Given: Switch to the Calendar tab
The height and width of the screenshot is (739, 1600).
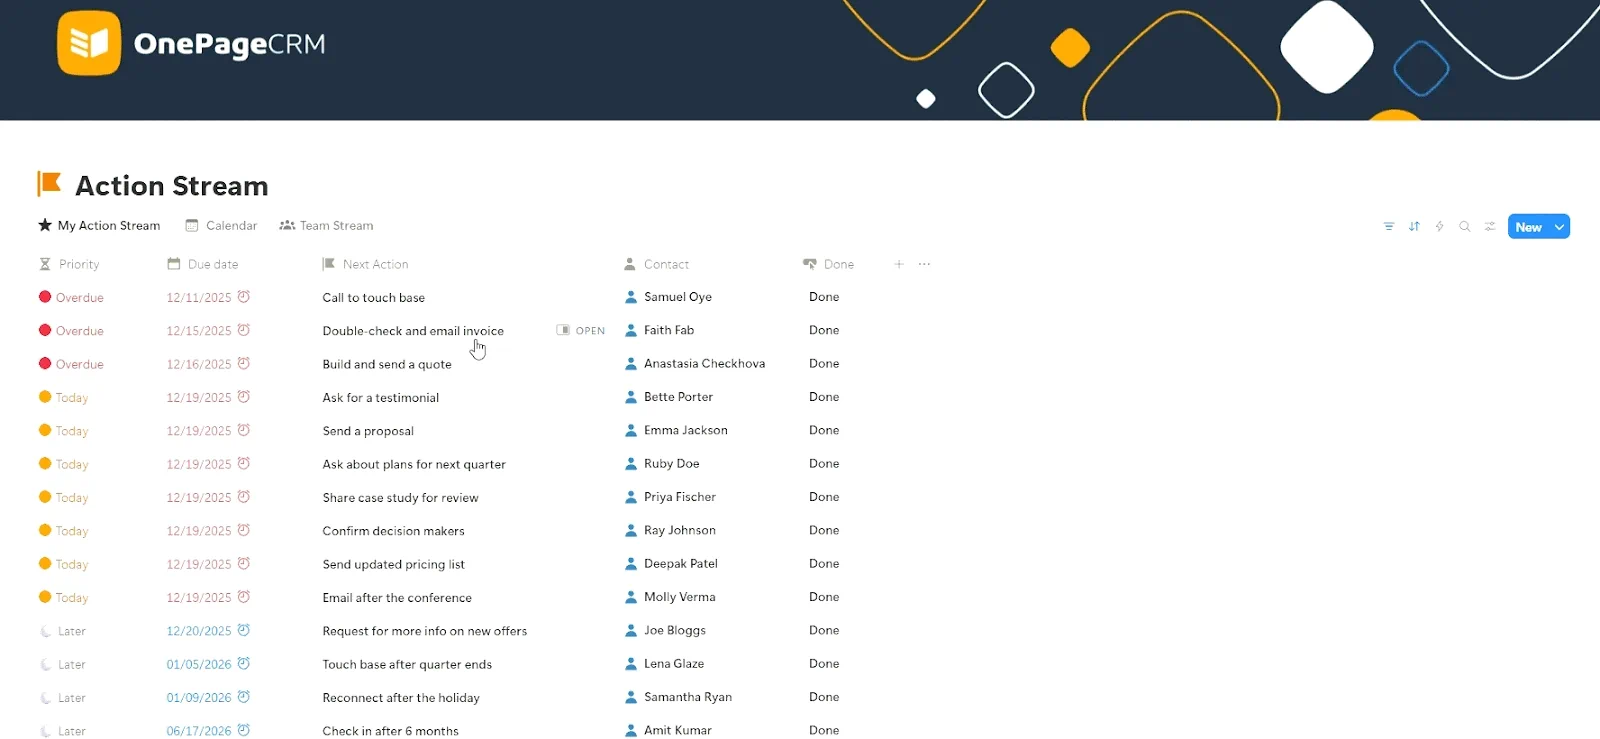Looking at the screenshot, I should point(221,226).
